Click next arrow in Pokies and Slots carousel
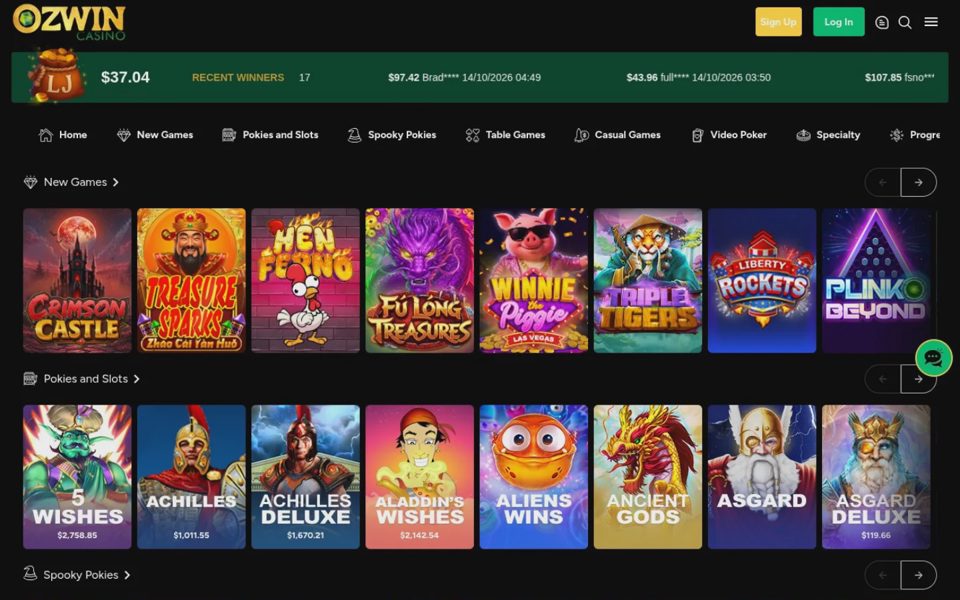 tap(918, 379)
